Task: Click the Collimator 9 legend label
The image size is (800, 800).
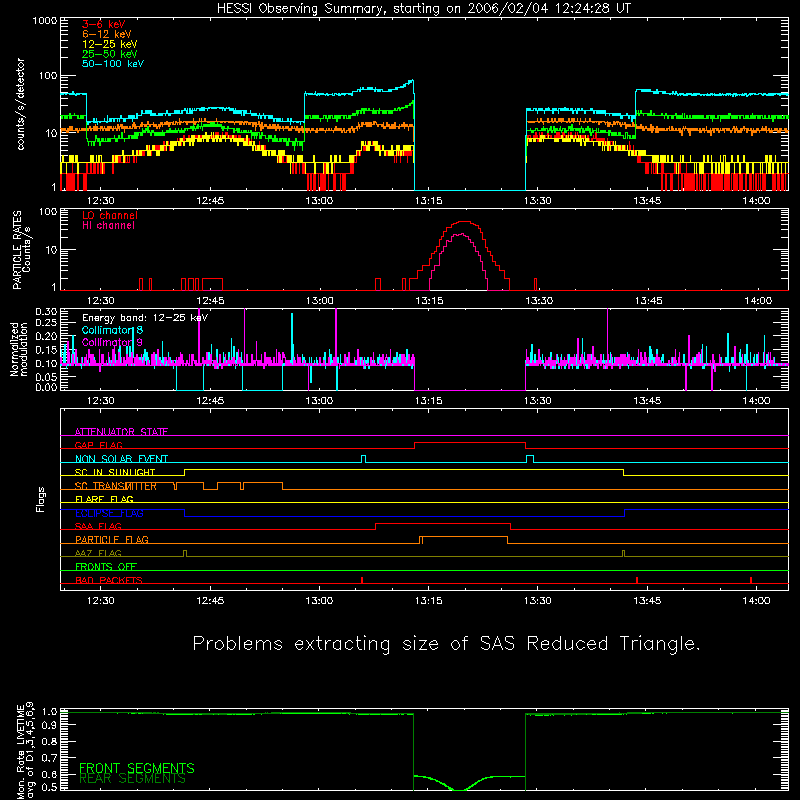Action: coord(112,342)
